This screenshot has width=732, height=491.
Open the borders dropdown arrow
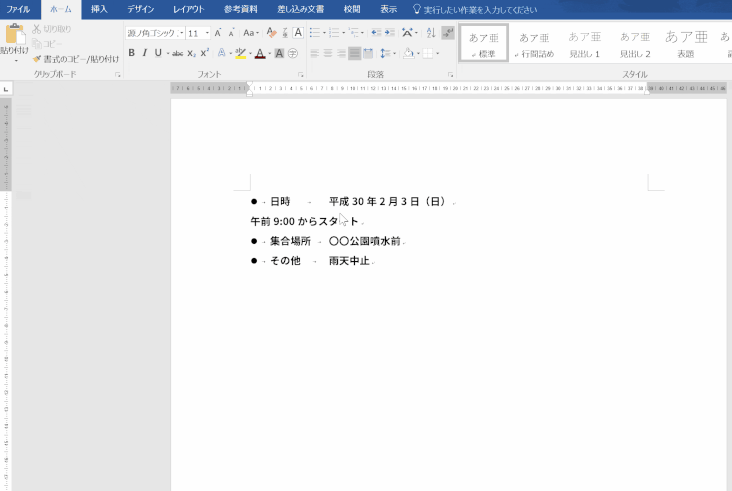[x=437, y=53]
